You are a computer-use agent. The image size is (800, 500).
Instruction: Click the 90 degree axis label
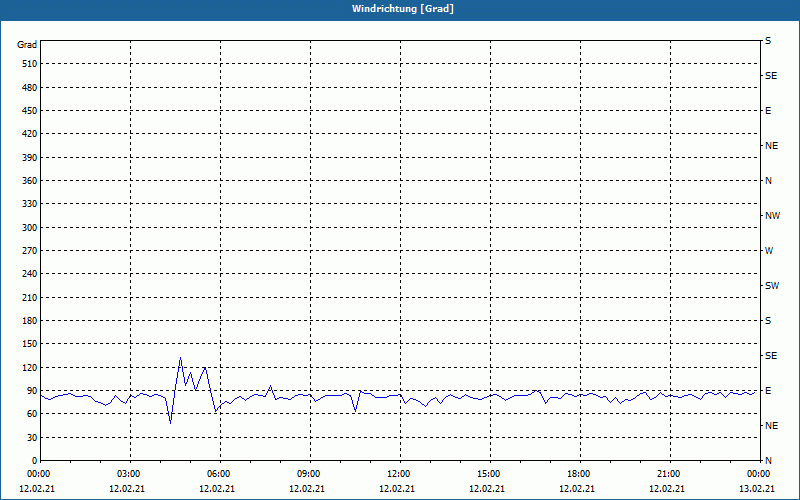pos(32,391)
